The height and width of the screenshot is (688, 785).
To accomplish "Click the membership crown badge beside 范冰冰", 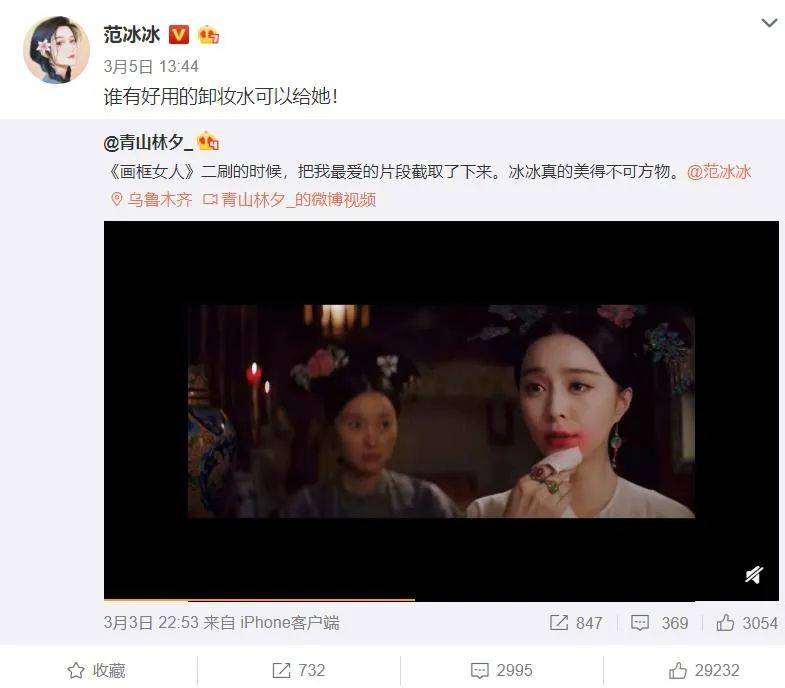I will [208, 35].
